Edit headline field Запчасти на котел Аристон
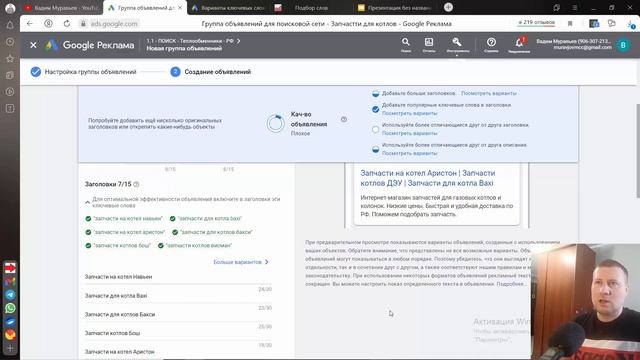The height and width of the screenshot is (360, 640). (178, 352)
